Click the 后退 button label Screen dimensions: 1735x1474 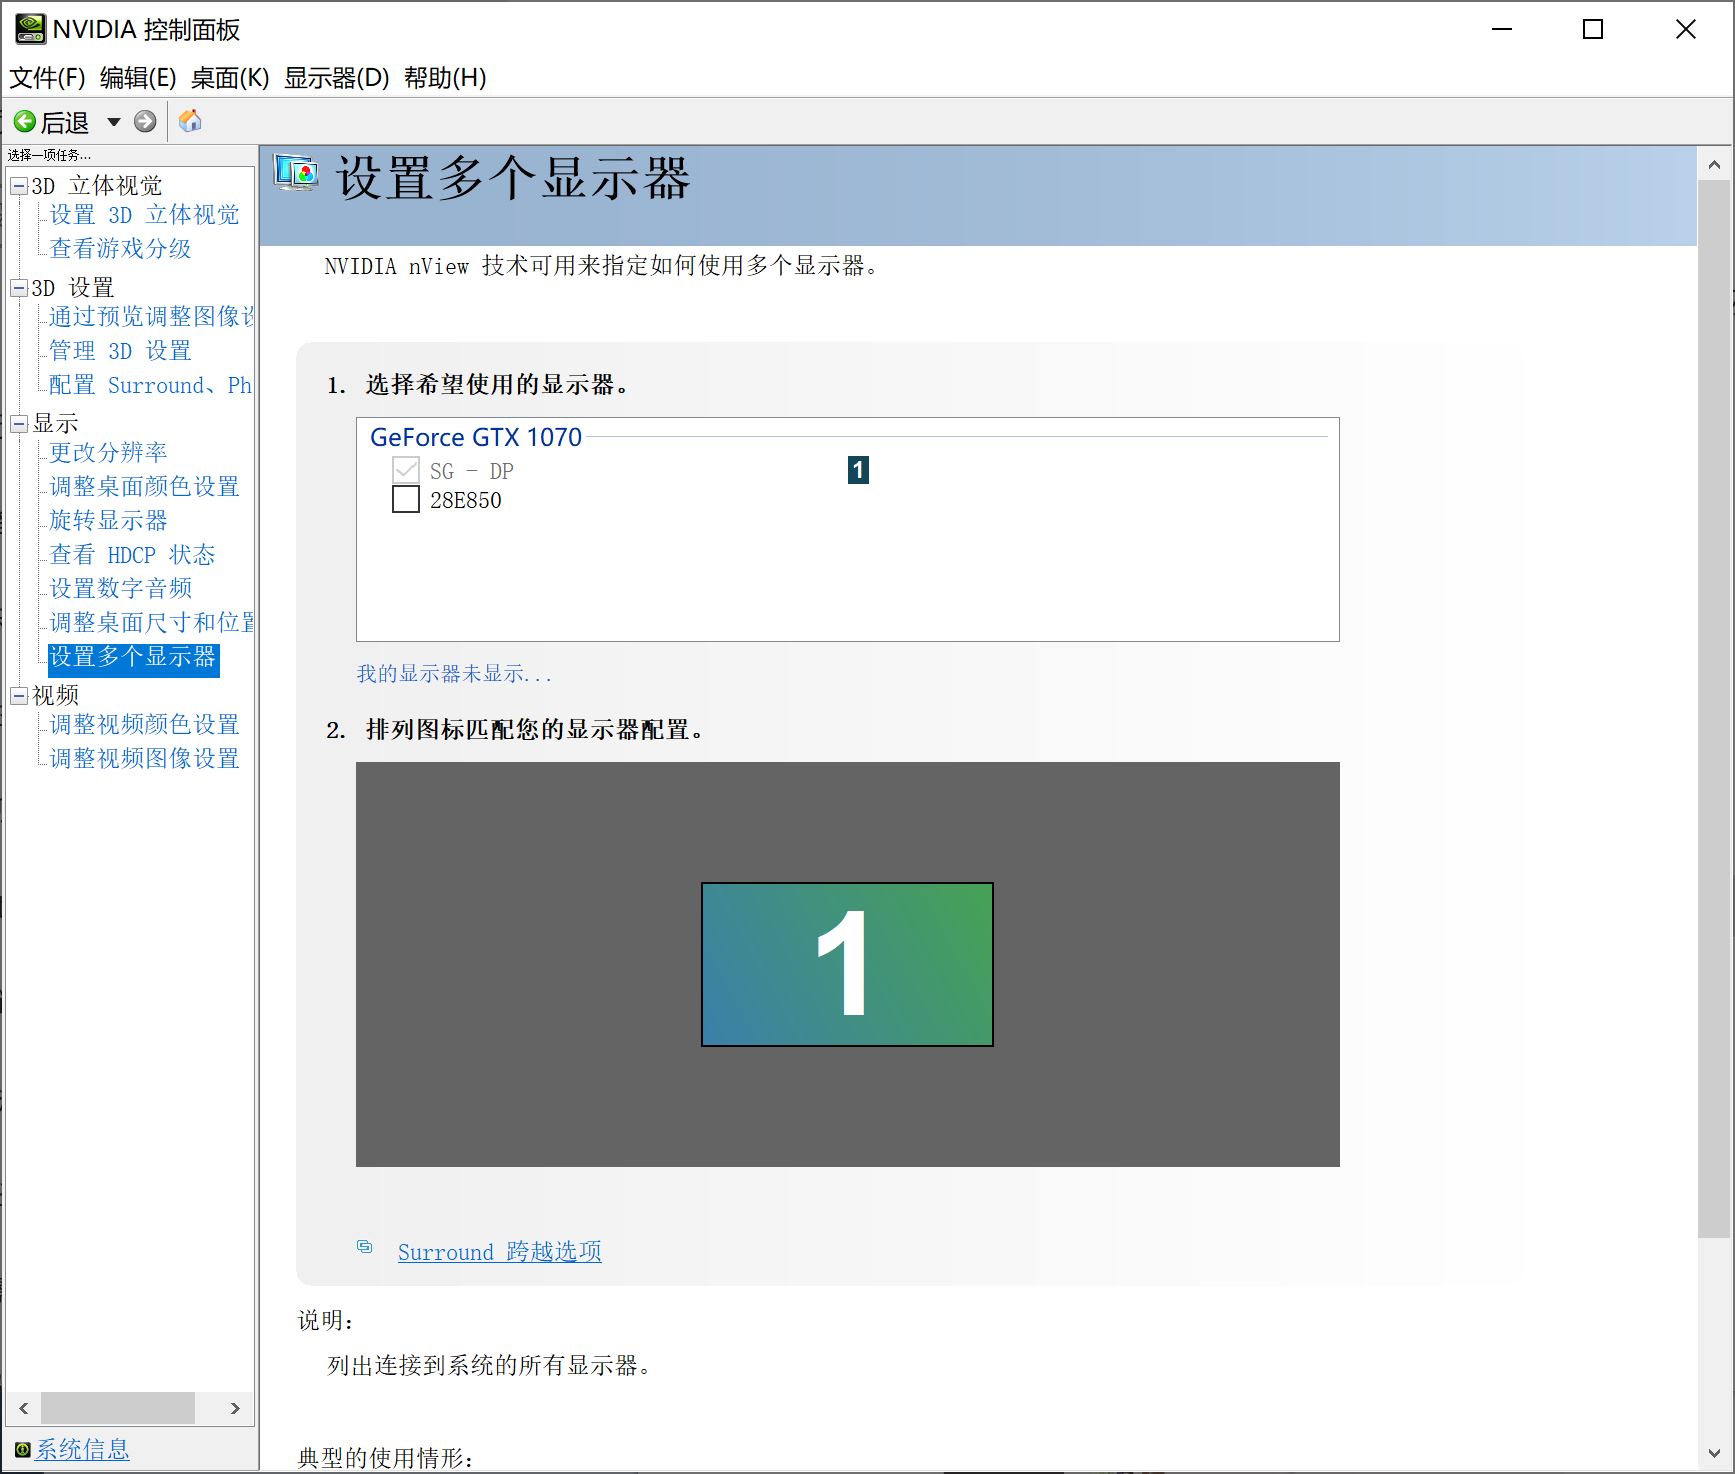coord(65,122)
